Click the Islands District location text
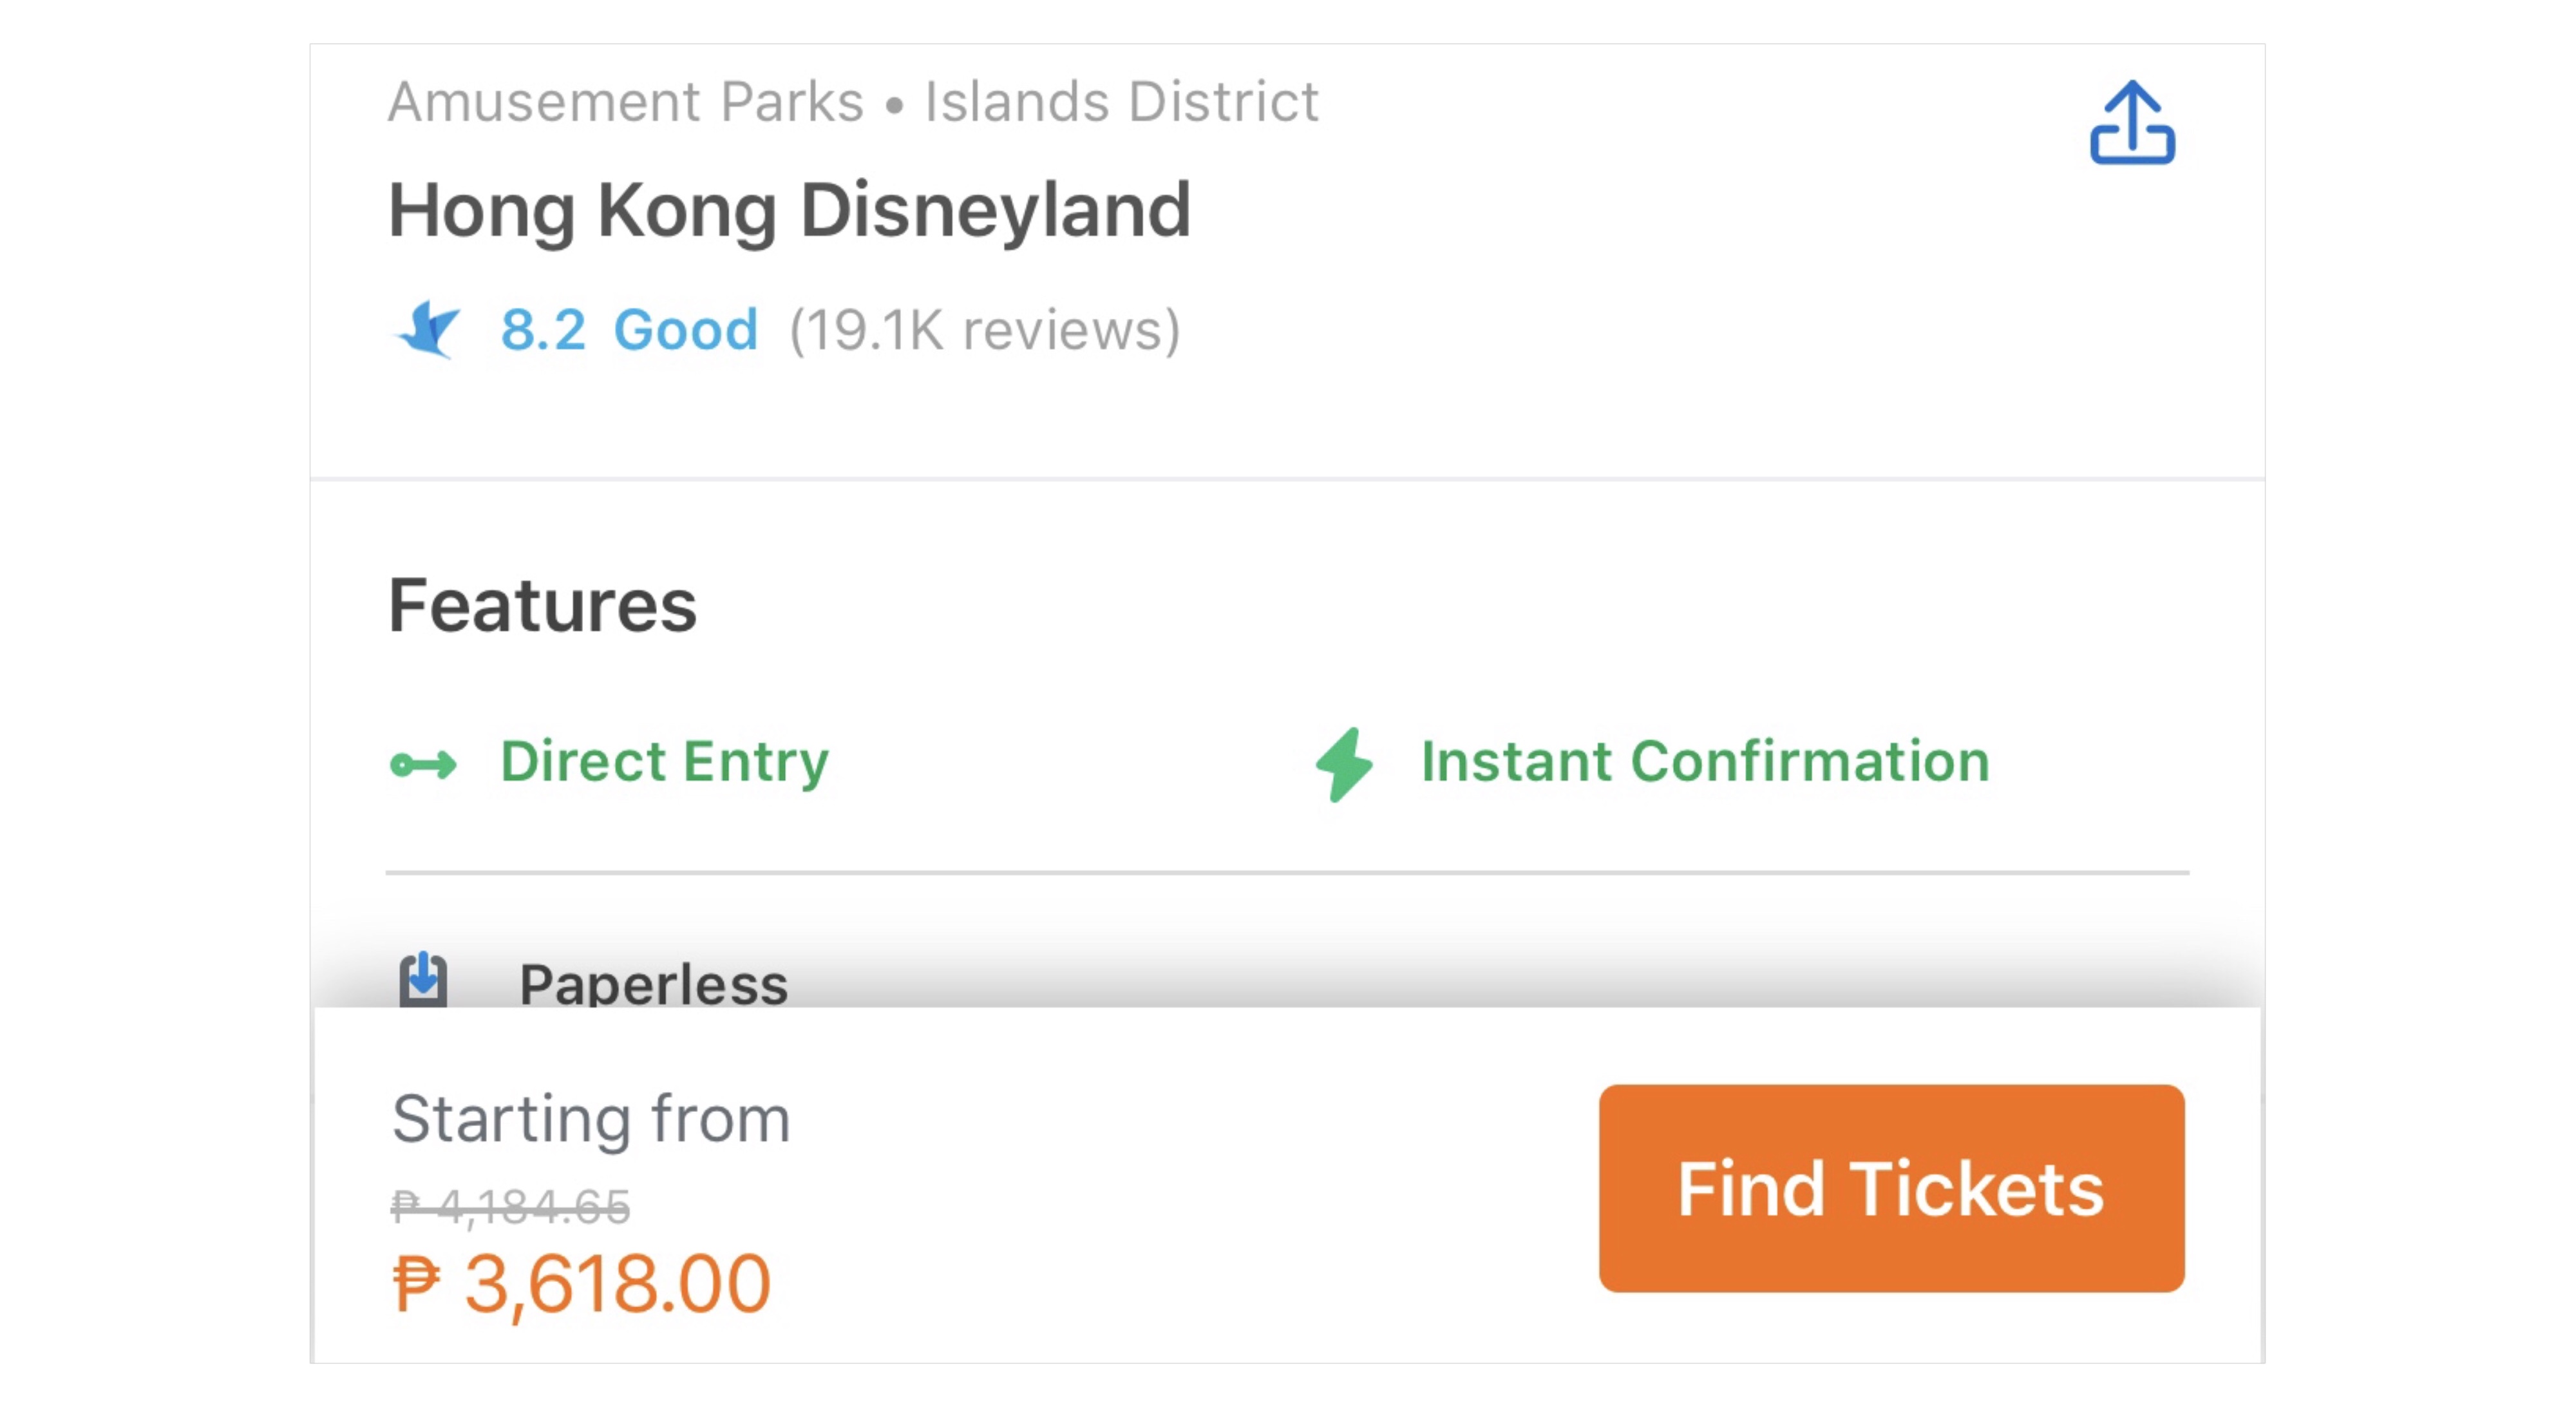The image size is (2576, 1405). click(x=1121, y=101)
